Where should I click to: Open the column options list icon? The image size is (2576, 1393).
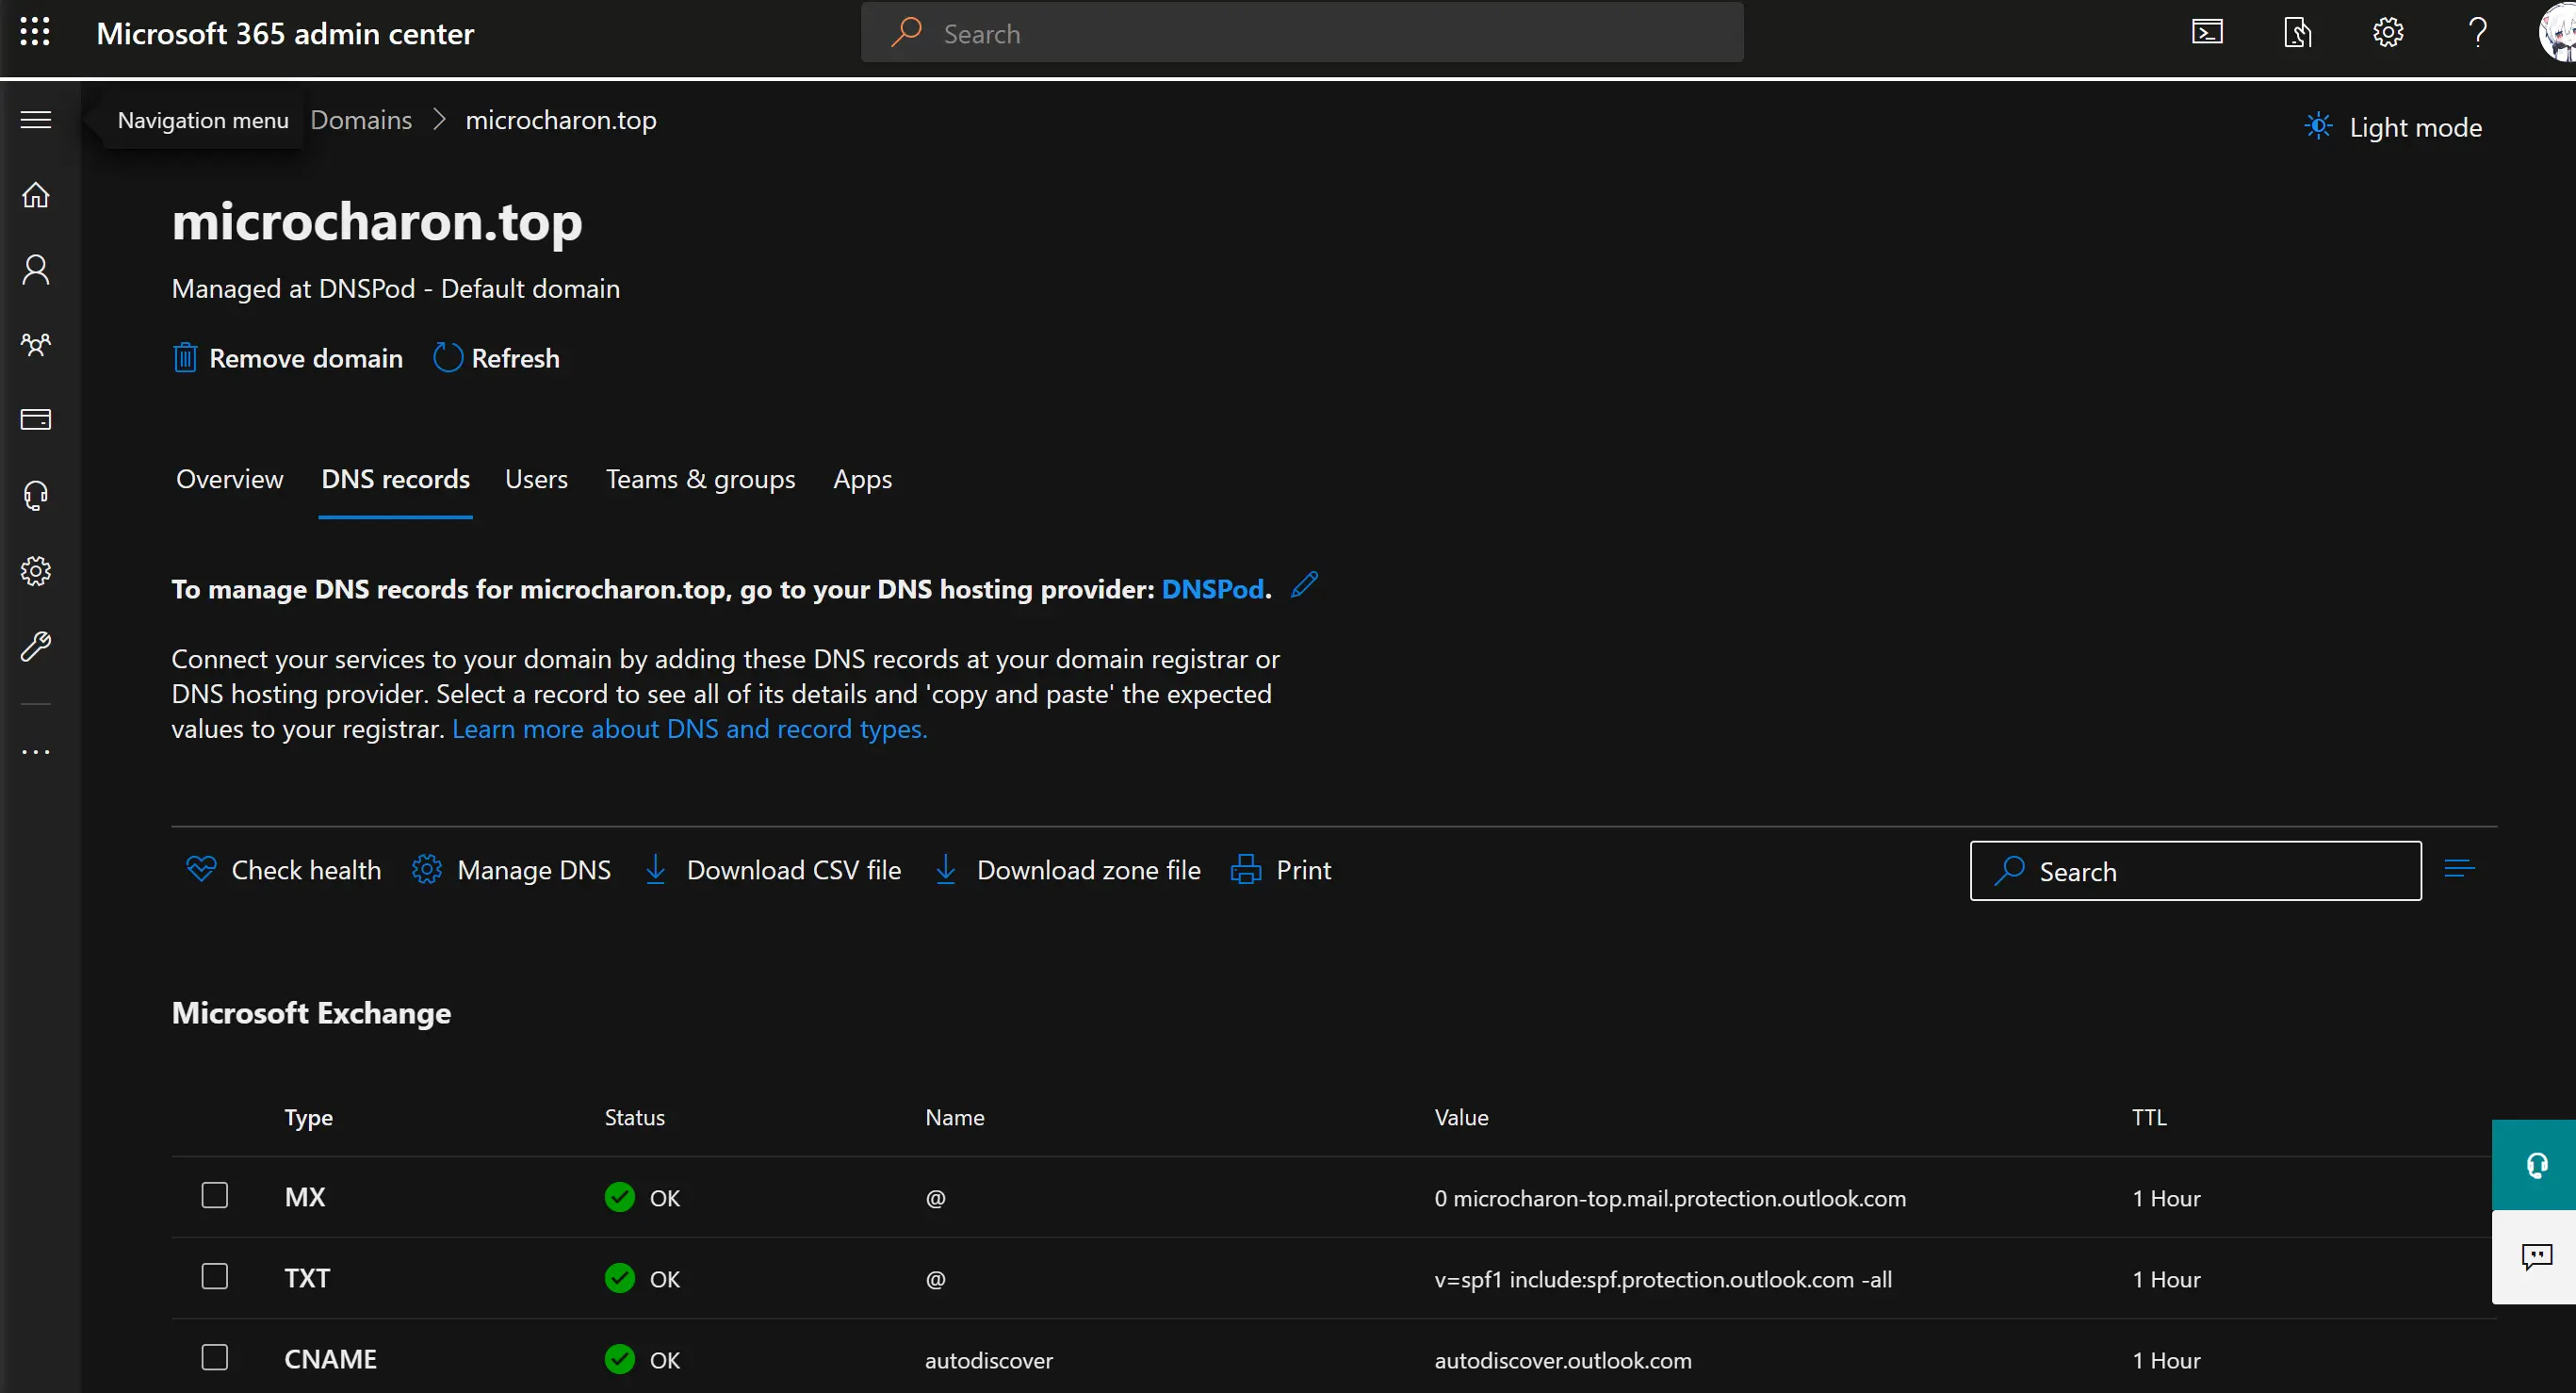click(x=2459, y=868)
